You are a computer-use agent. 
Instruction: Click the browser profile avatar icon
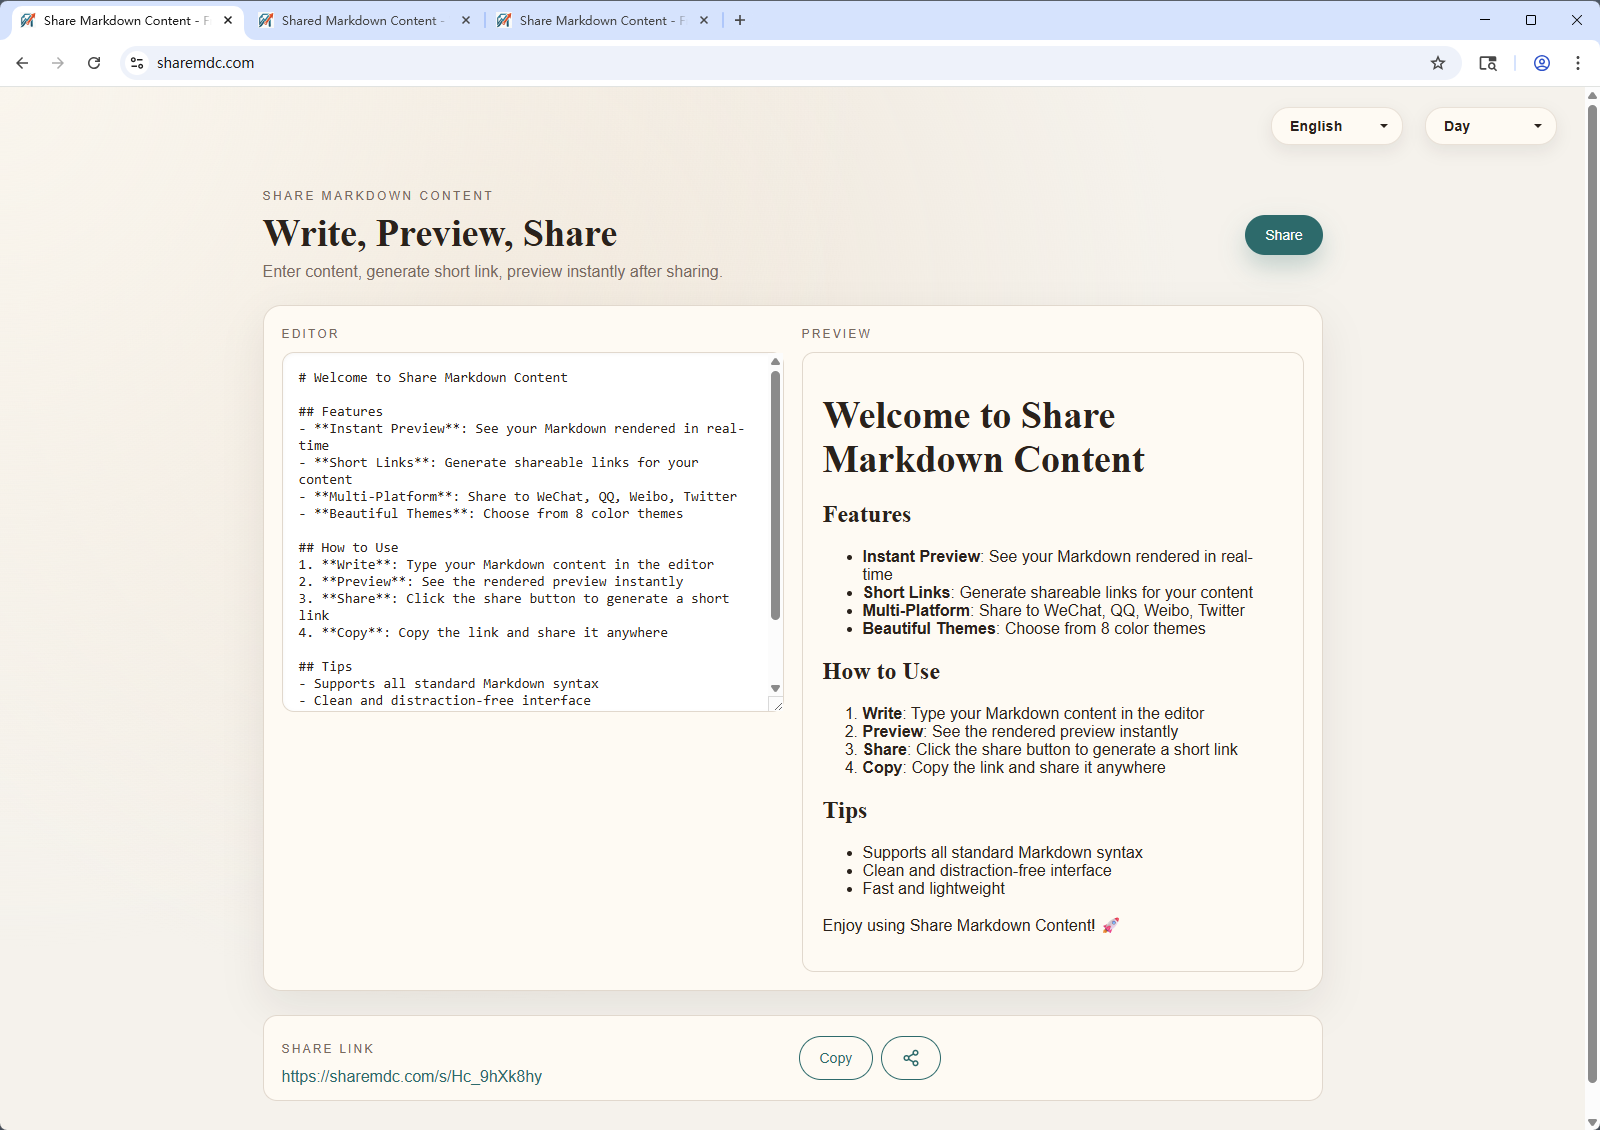coord(1541,62)
